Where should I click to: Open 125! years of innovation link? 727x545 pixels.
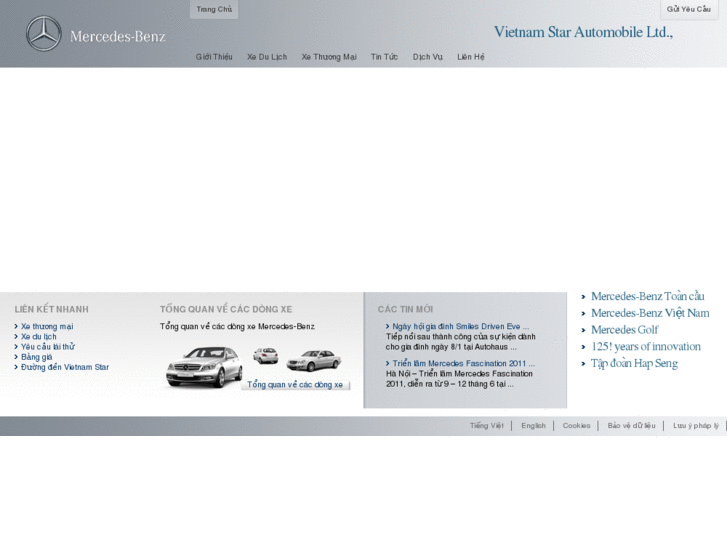[646, 346]
